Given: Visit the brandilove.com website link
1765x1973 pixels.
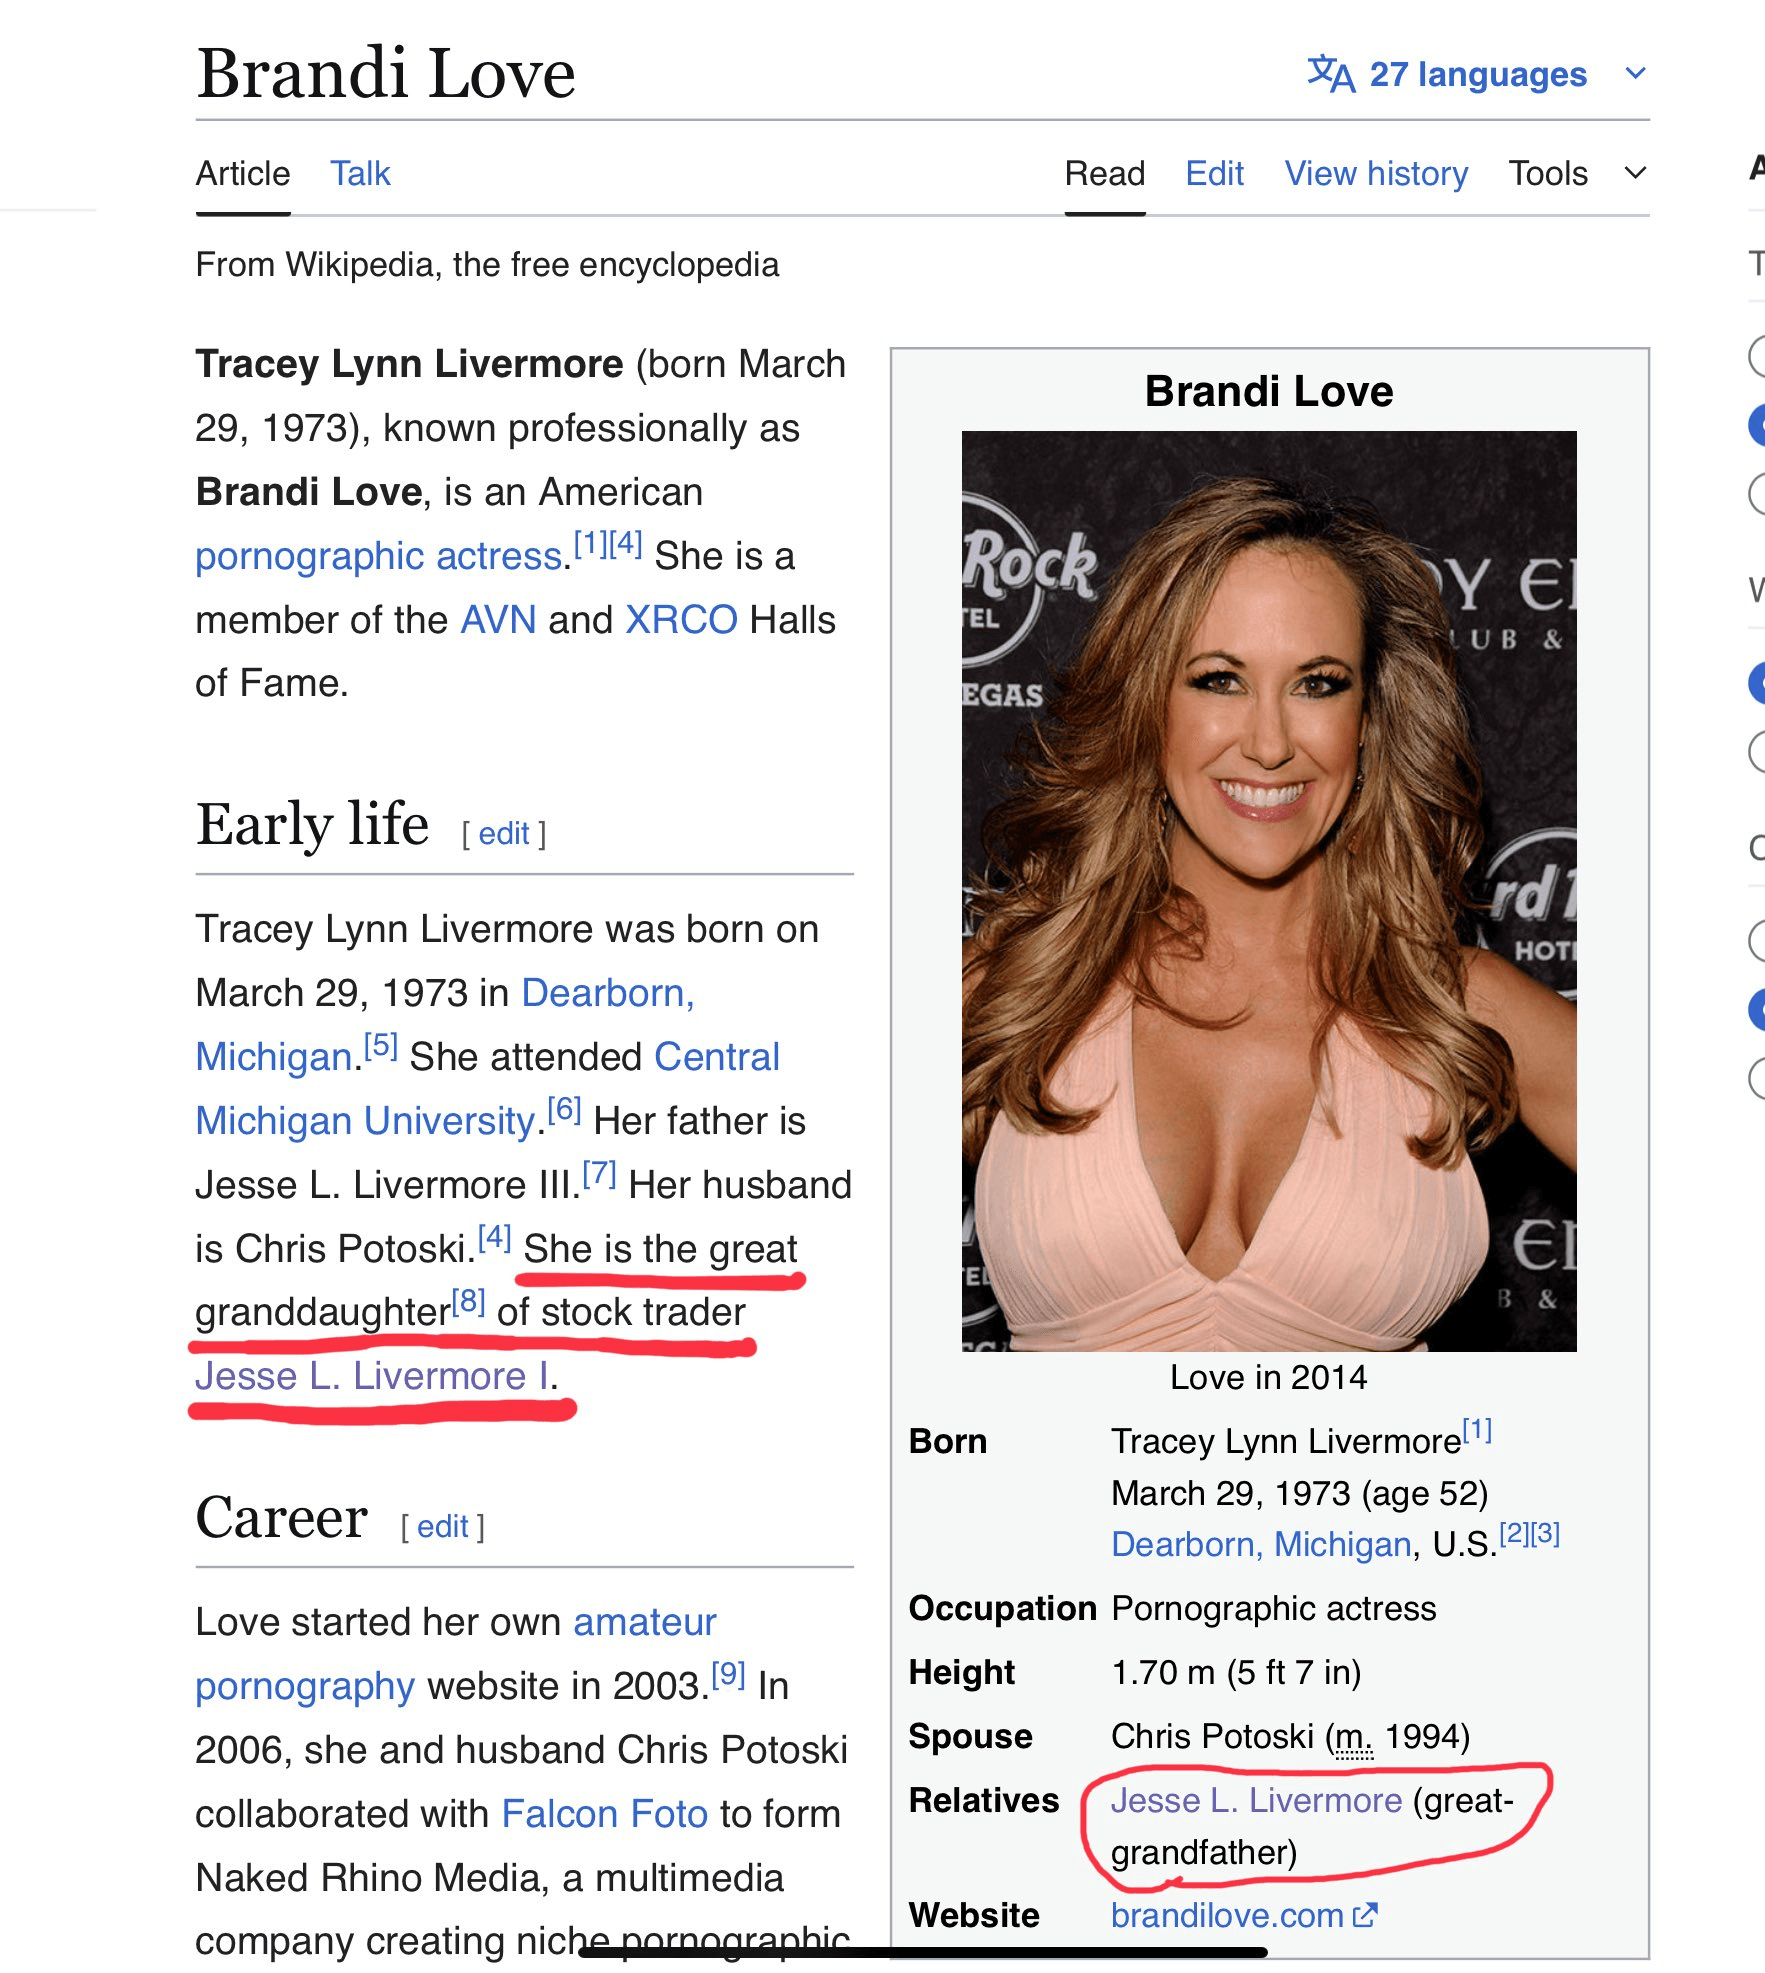Looking at the screenshot, I should pos(1227,1916).
